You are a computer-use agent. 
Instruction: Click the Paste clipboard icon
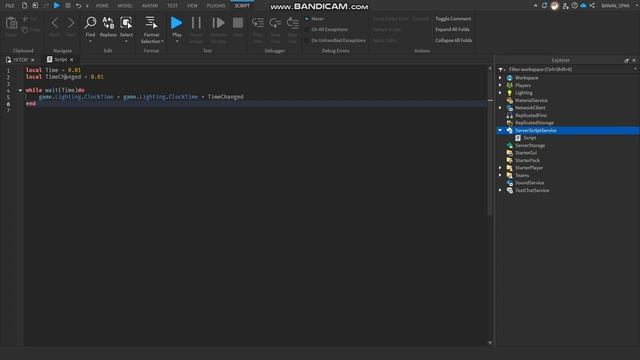tap(11, 23)
